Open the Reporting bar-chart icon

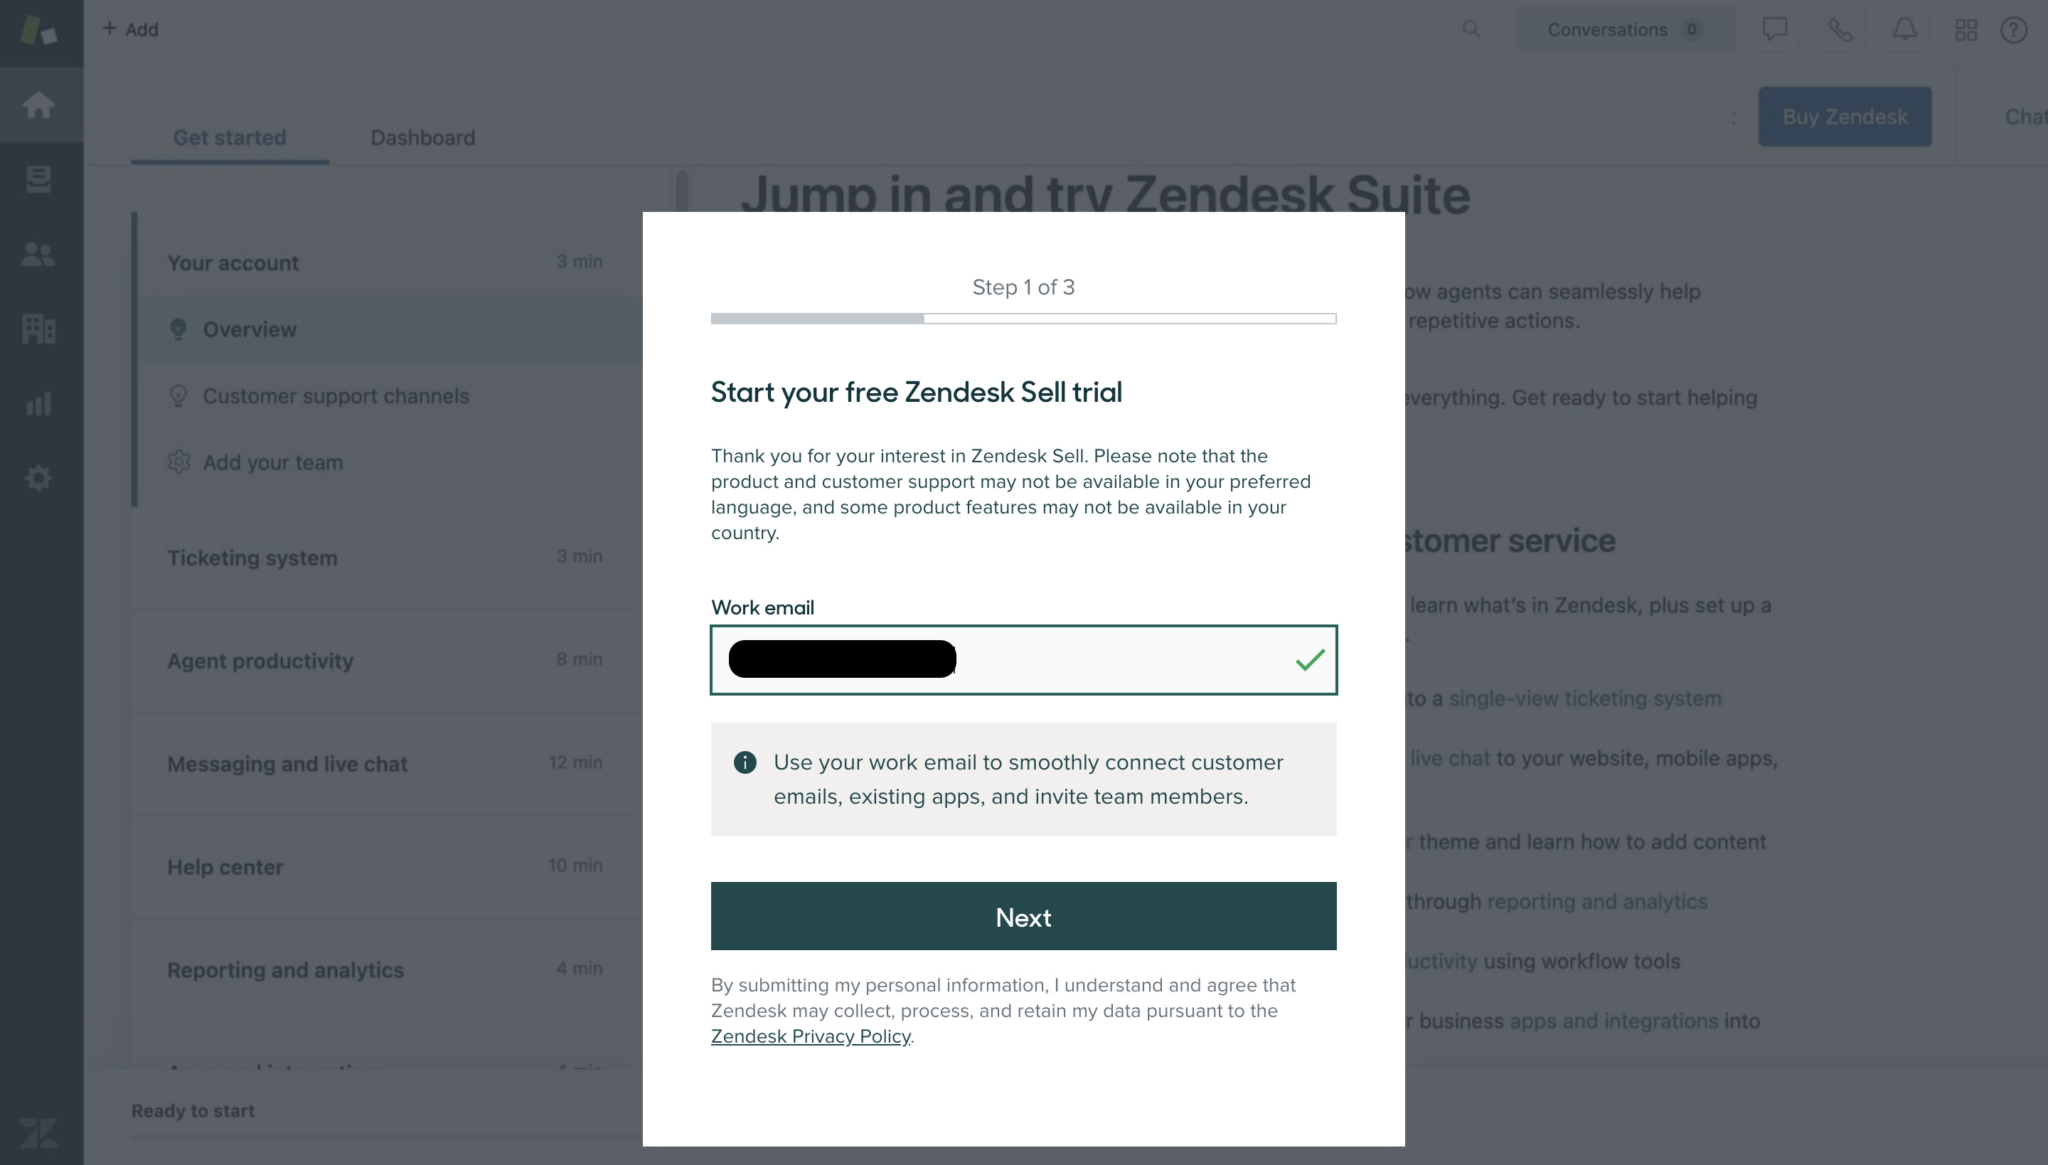[x=40, y=403]
